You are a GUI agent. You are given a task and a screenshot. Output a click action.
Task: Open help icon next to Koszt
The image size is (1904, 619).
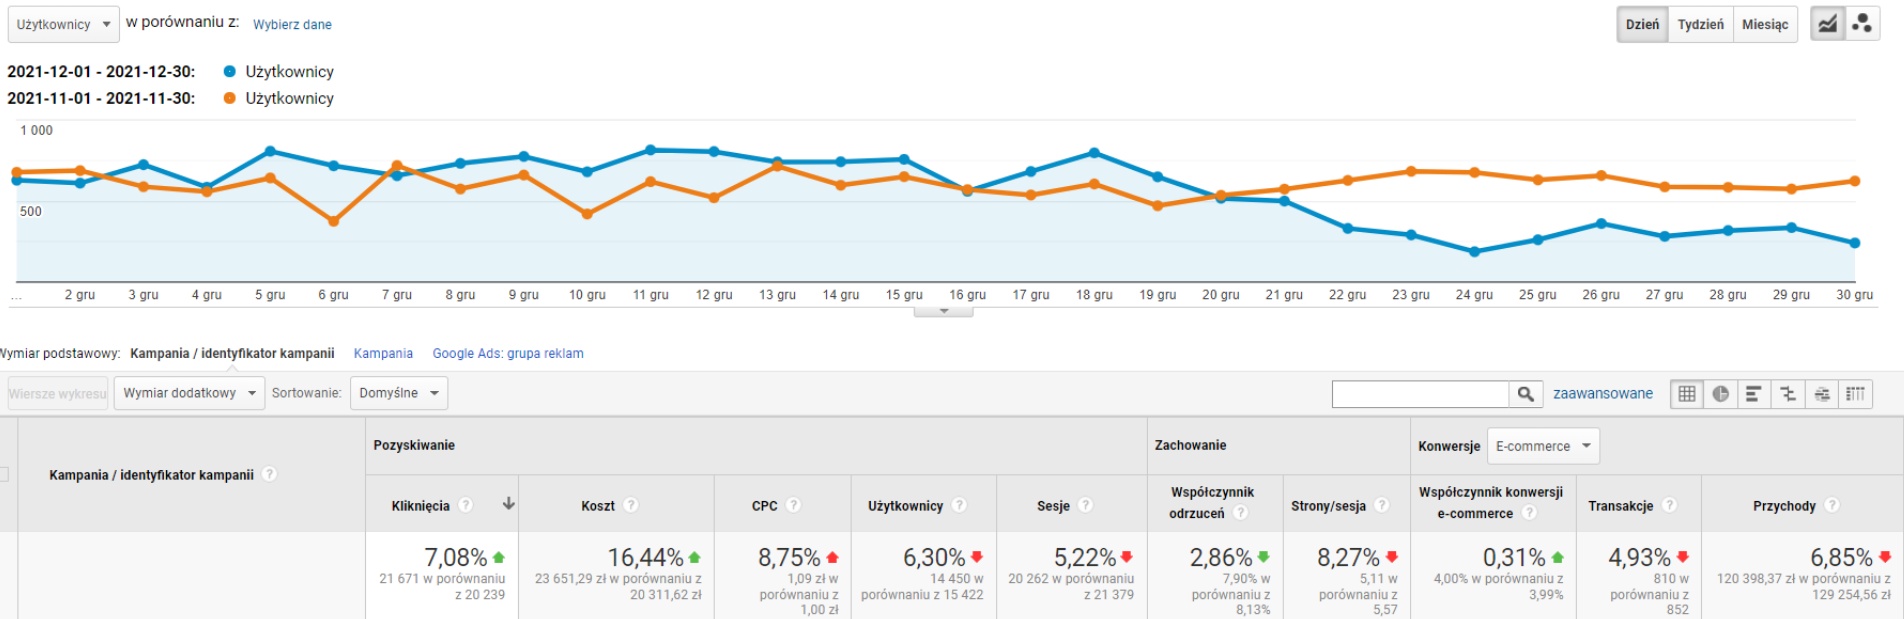tap(630, 505)
